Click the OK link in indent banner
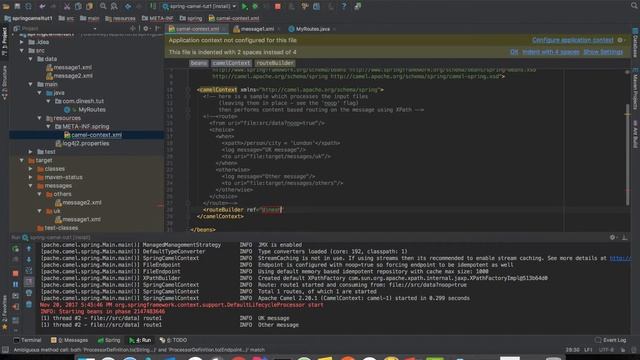This screenshot has height=360, width=640. [x=514, y=52]
